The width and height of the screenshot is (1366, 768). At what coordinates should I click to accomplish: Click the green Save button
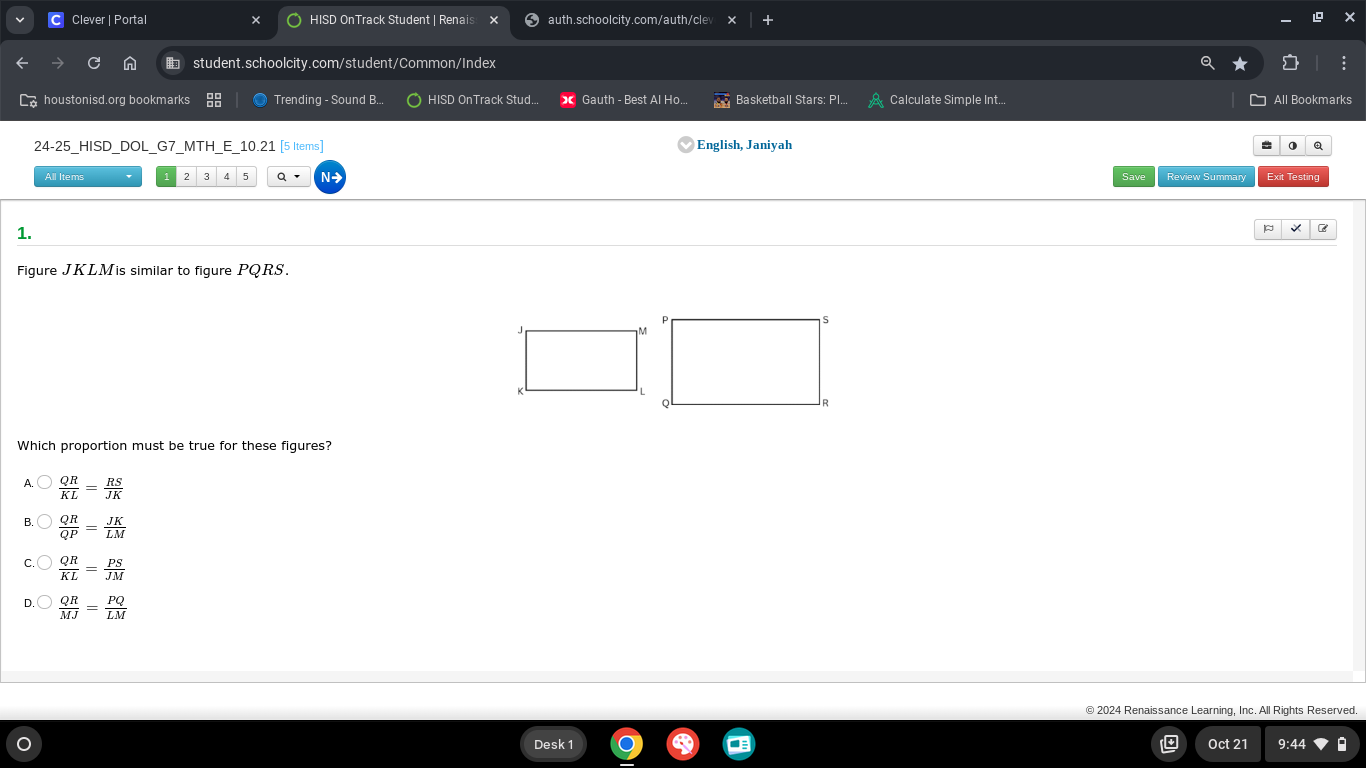[1133, 177]
